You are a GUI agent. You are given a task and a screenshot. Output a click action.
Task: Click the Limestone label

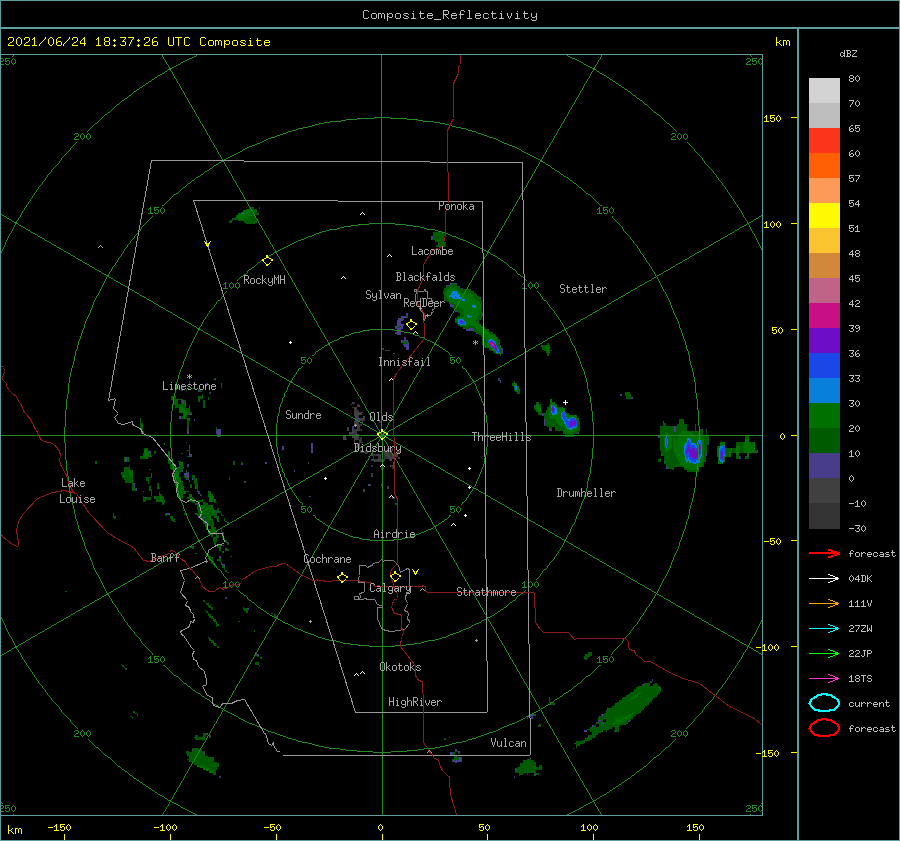(189, 386)
